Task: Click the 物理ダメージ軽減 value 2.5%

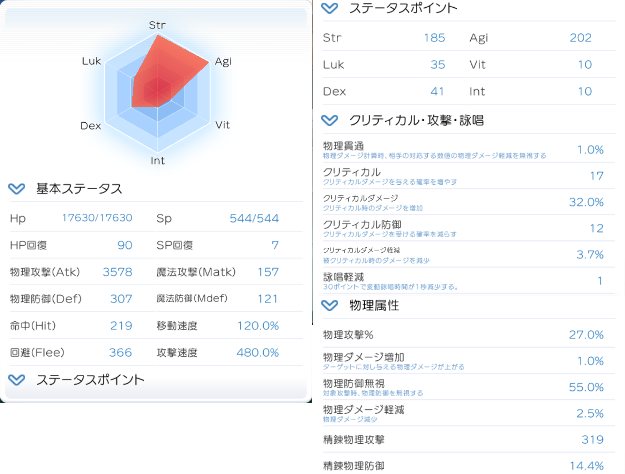Action: 590,413
